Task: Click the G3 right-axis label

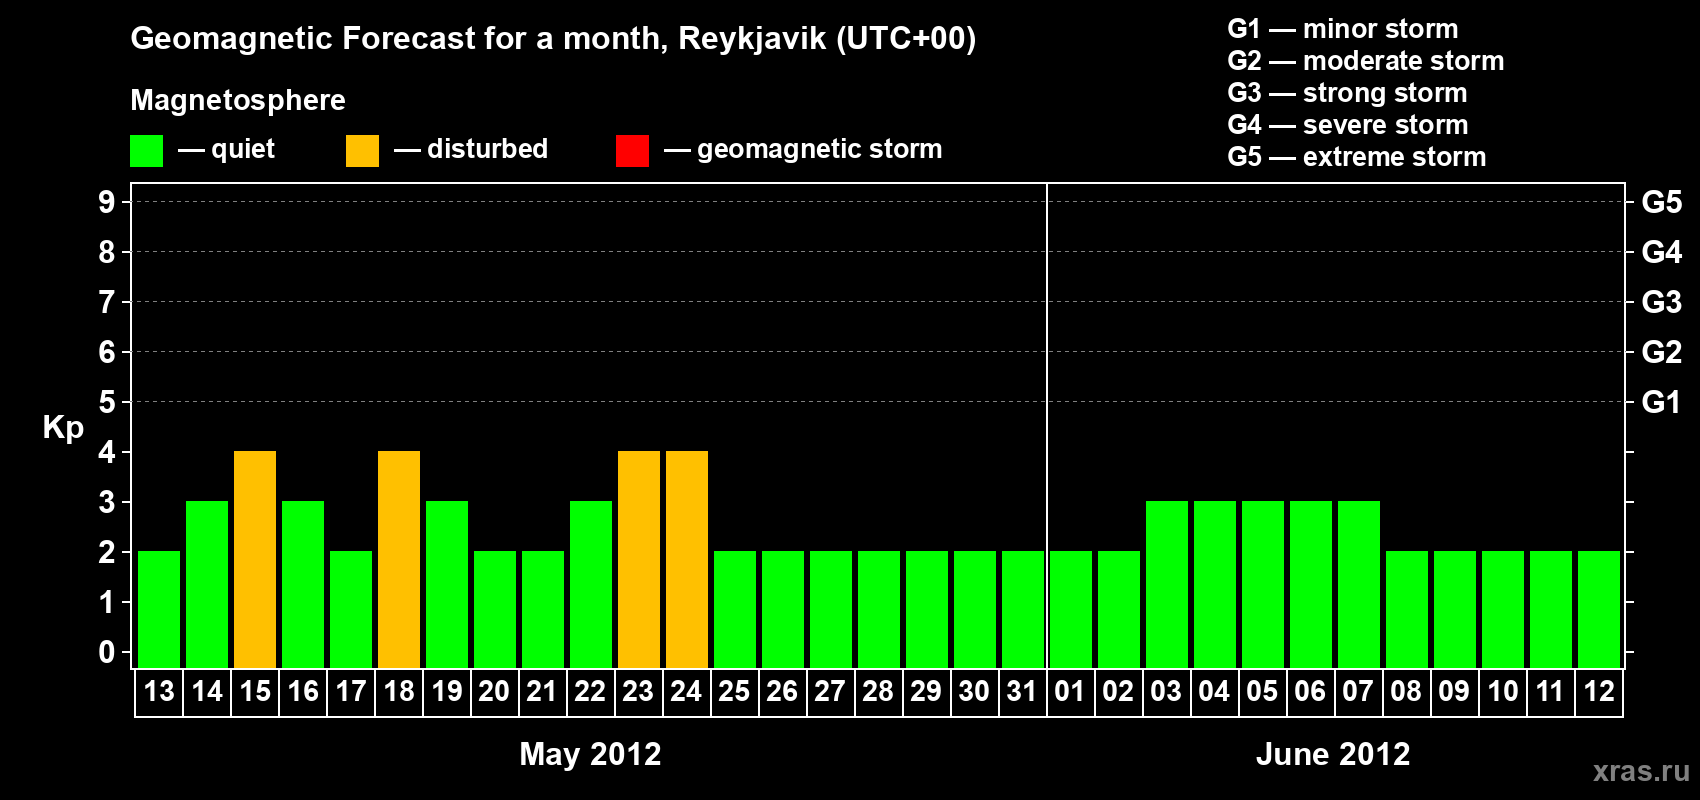Action: [x=1662, y=302]
